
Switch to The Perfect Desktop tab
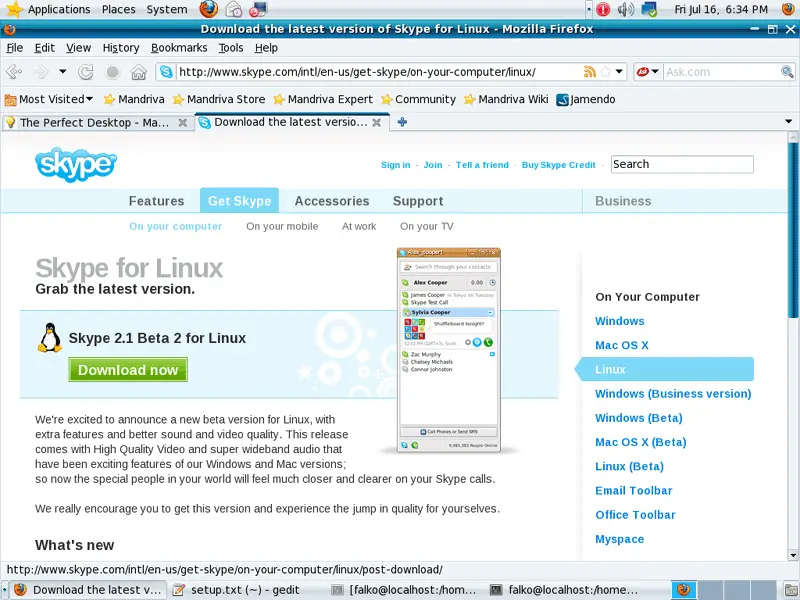(x=97, y=122)
